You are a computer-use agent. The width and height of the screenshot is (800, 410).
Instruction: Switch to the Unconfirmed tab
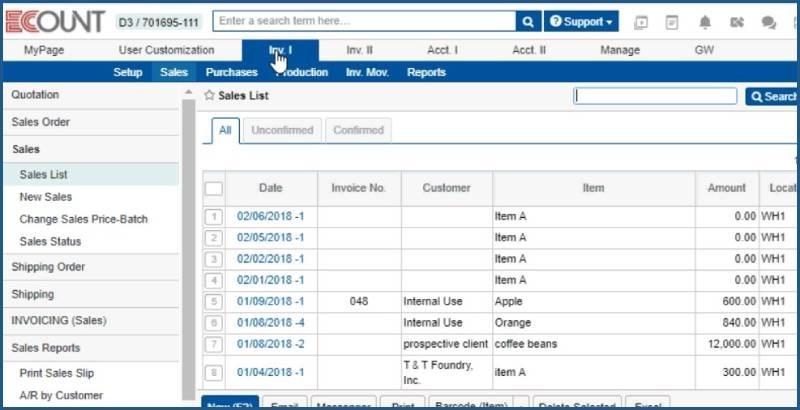click(281, 130)
